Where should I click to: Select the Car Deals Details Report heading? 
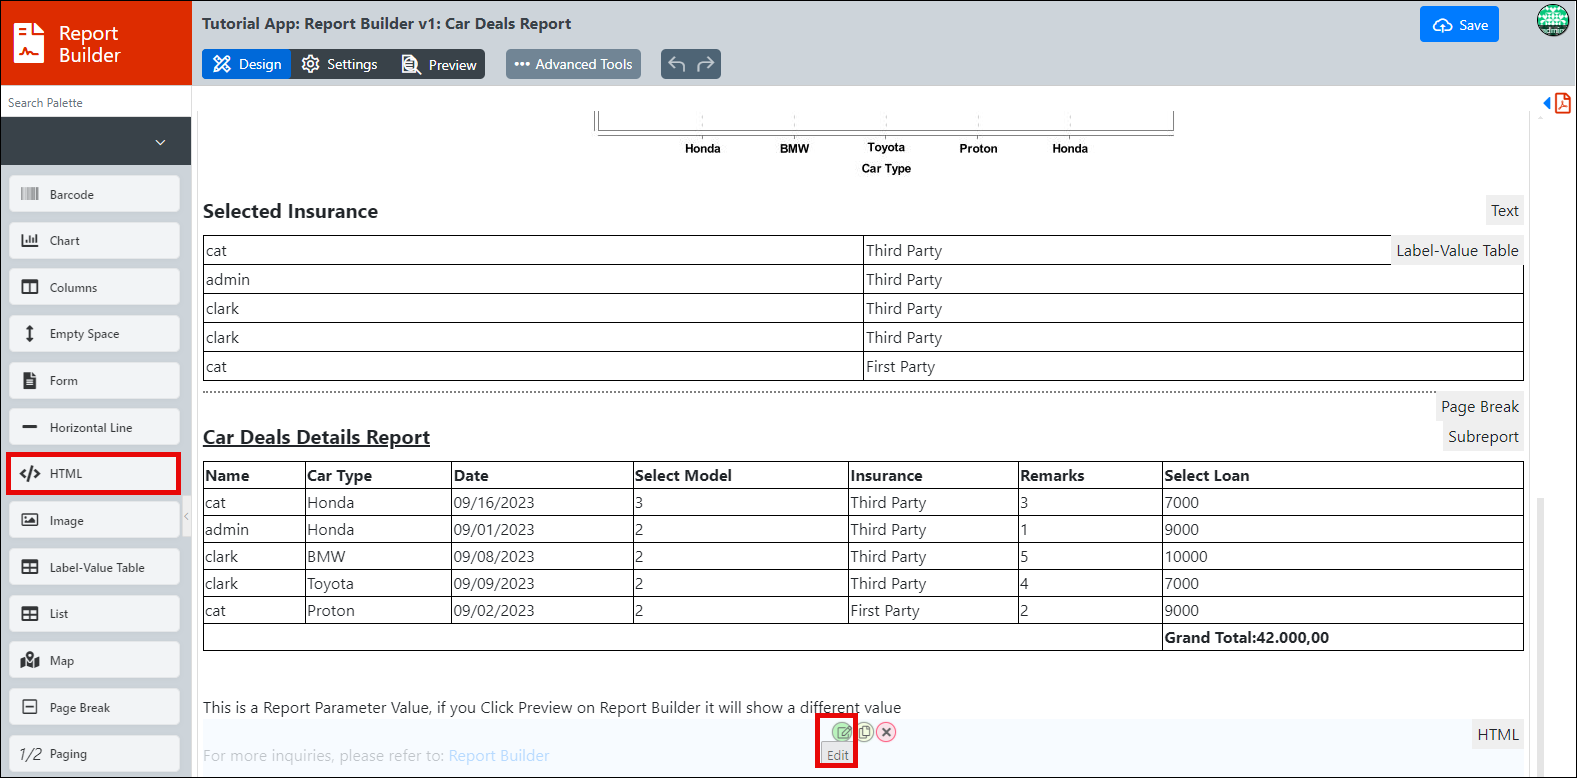coord(316,437)
